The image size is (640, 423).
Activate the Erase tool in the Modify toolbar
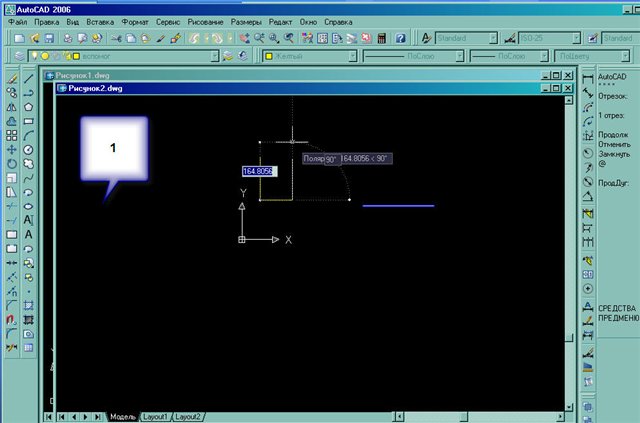11,78
